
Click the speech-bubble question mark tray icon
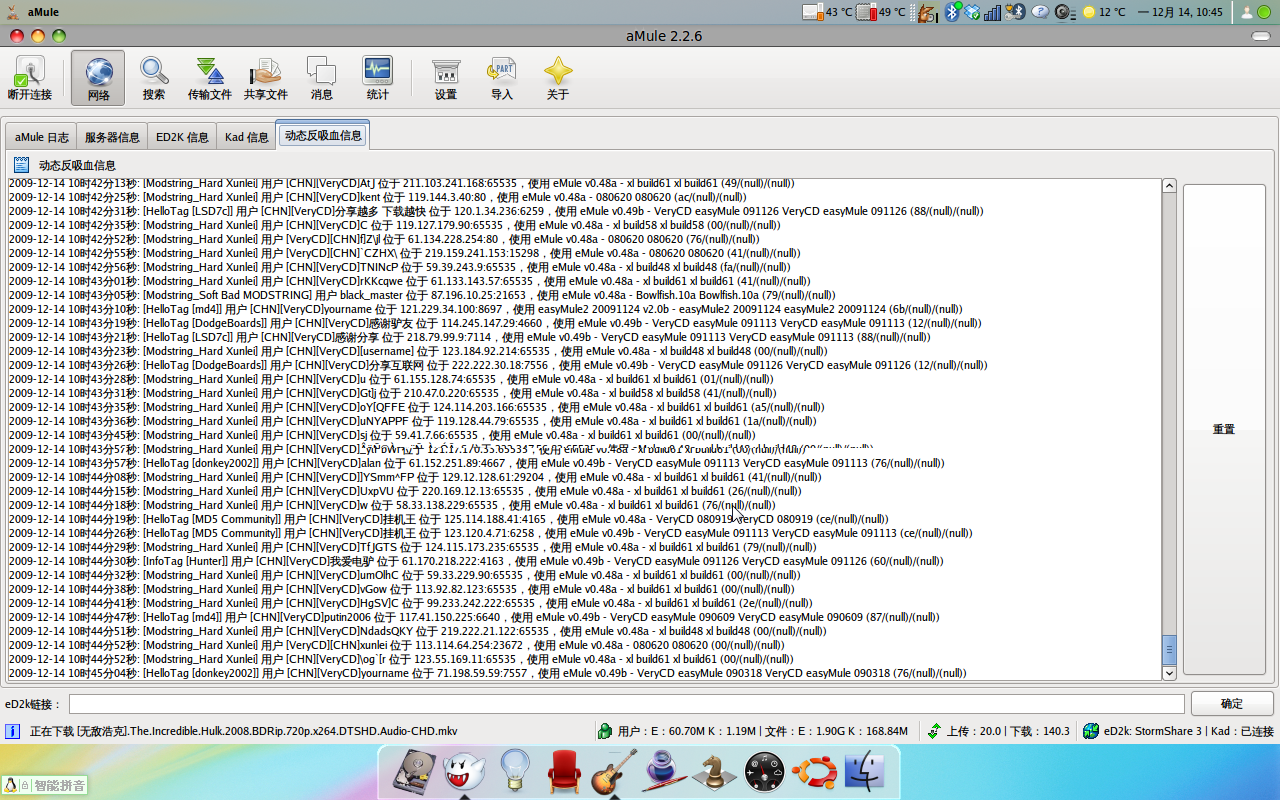pos(1040,12)
